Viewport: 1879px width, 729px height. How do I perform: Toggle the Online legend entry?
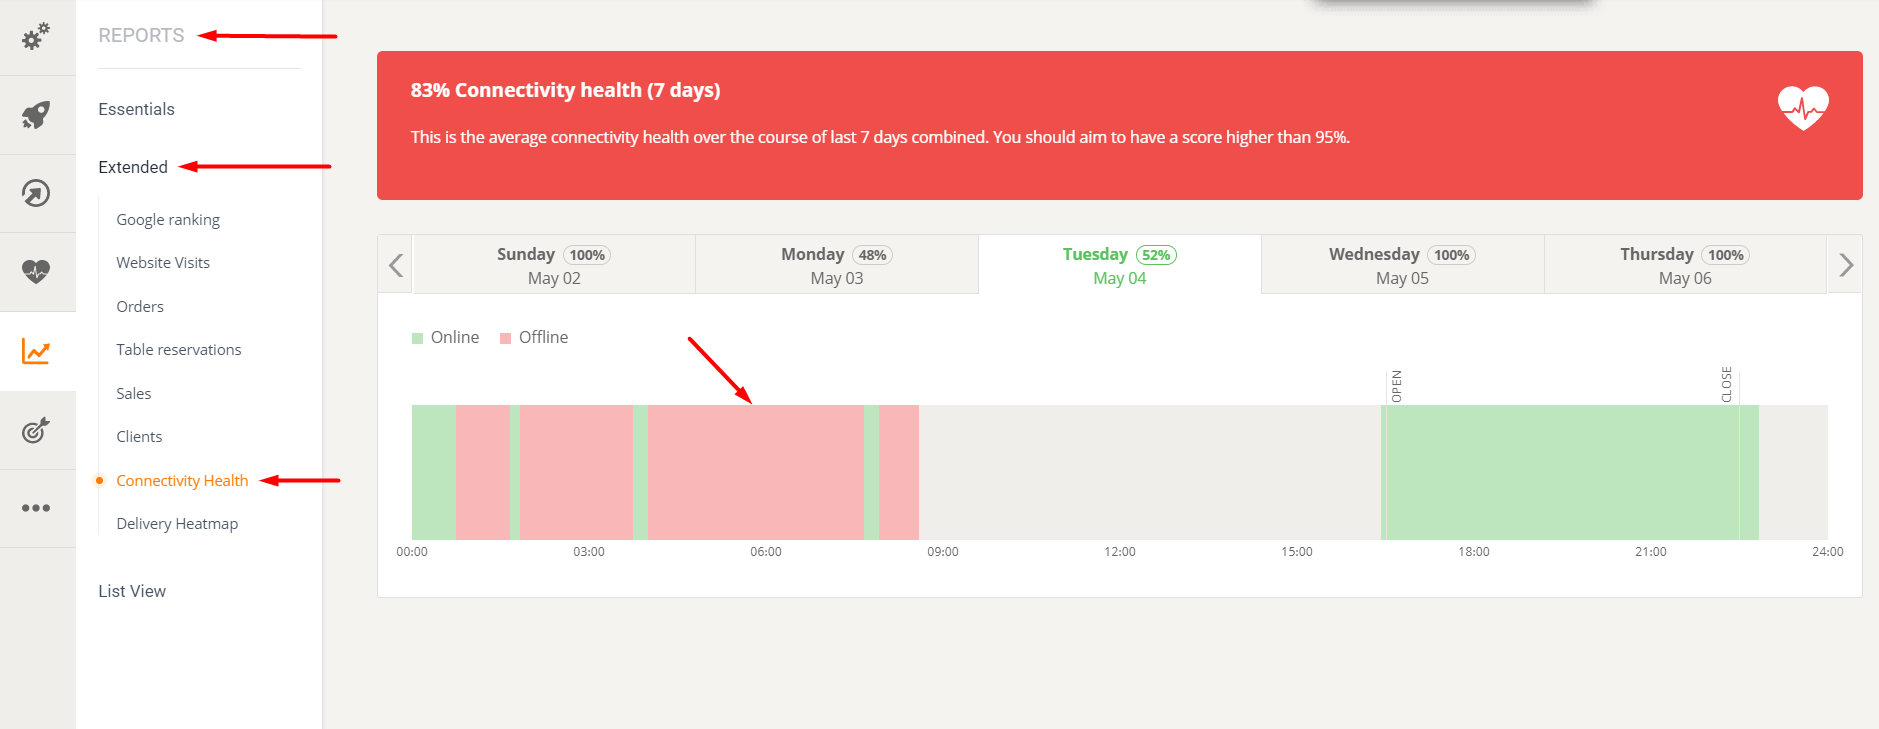tap(445, 337)
